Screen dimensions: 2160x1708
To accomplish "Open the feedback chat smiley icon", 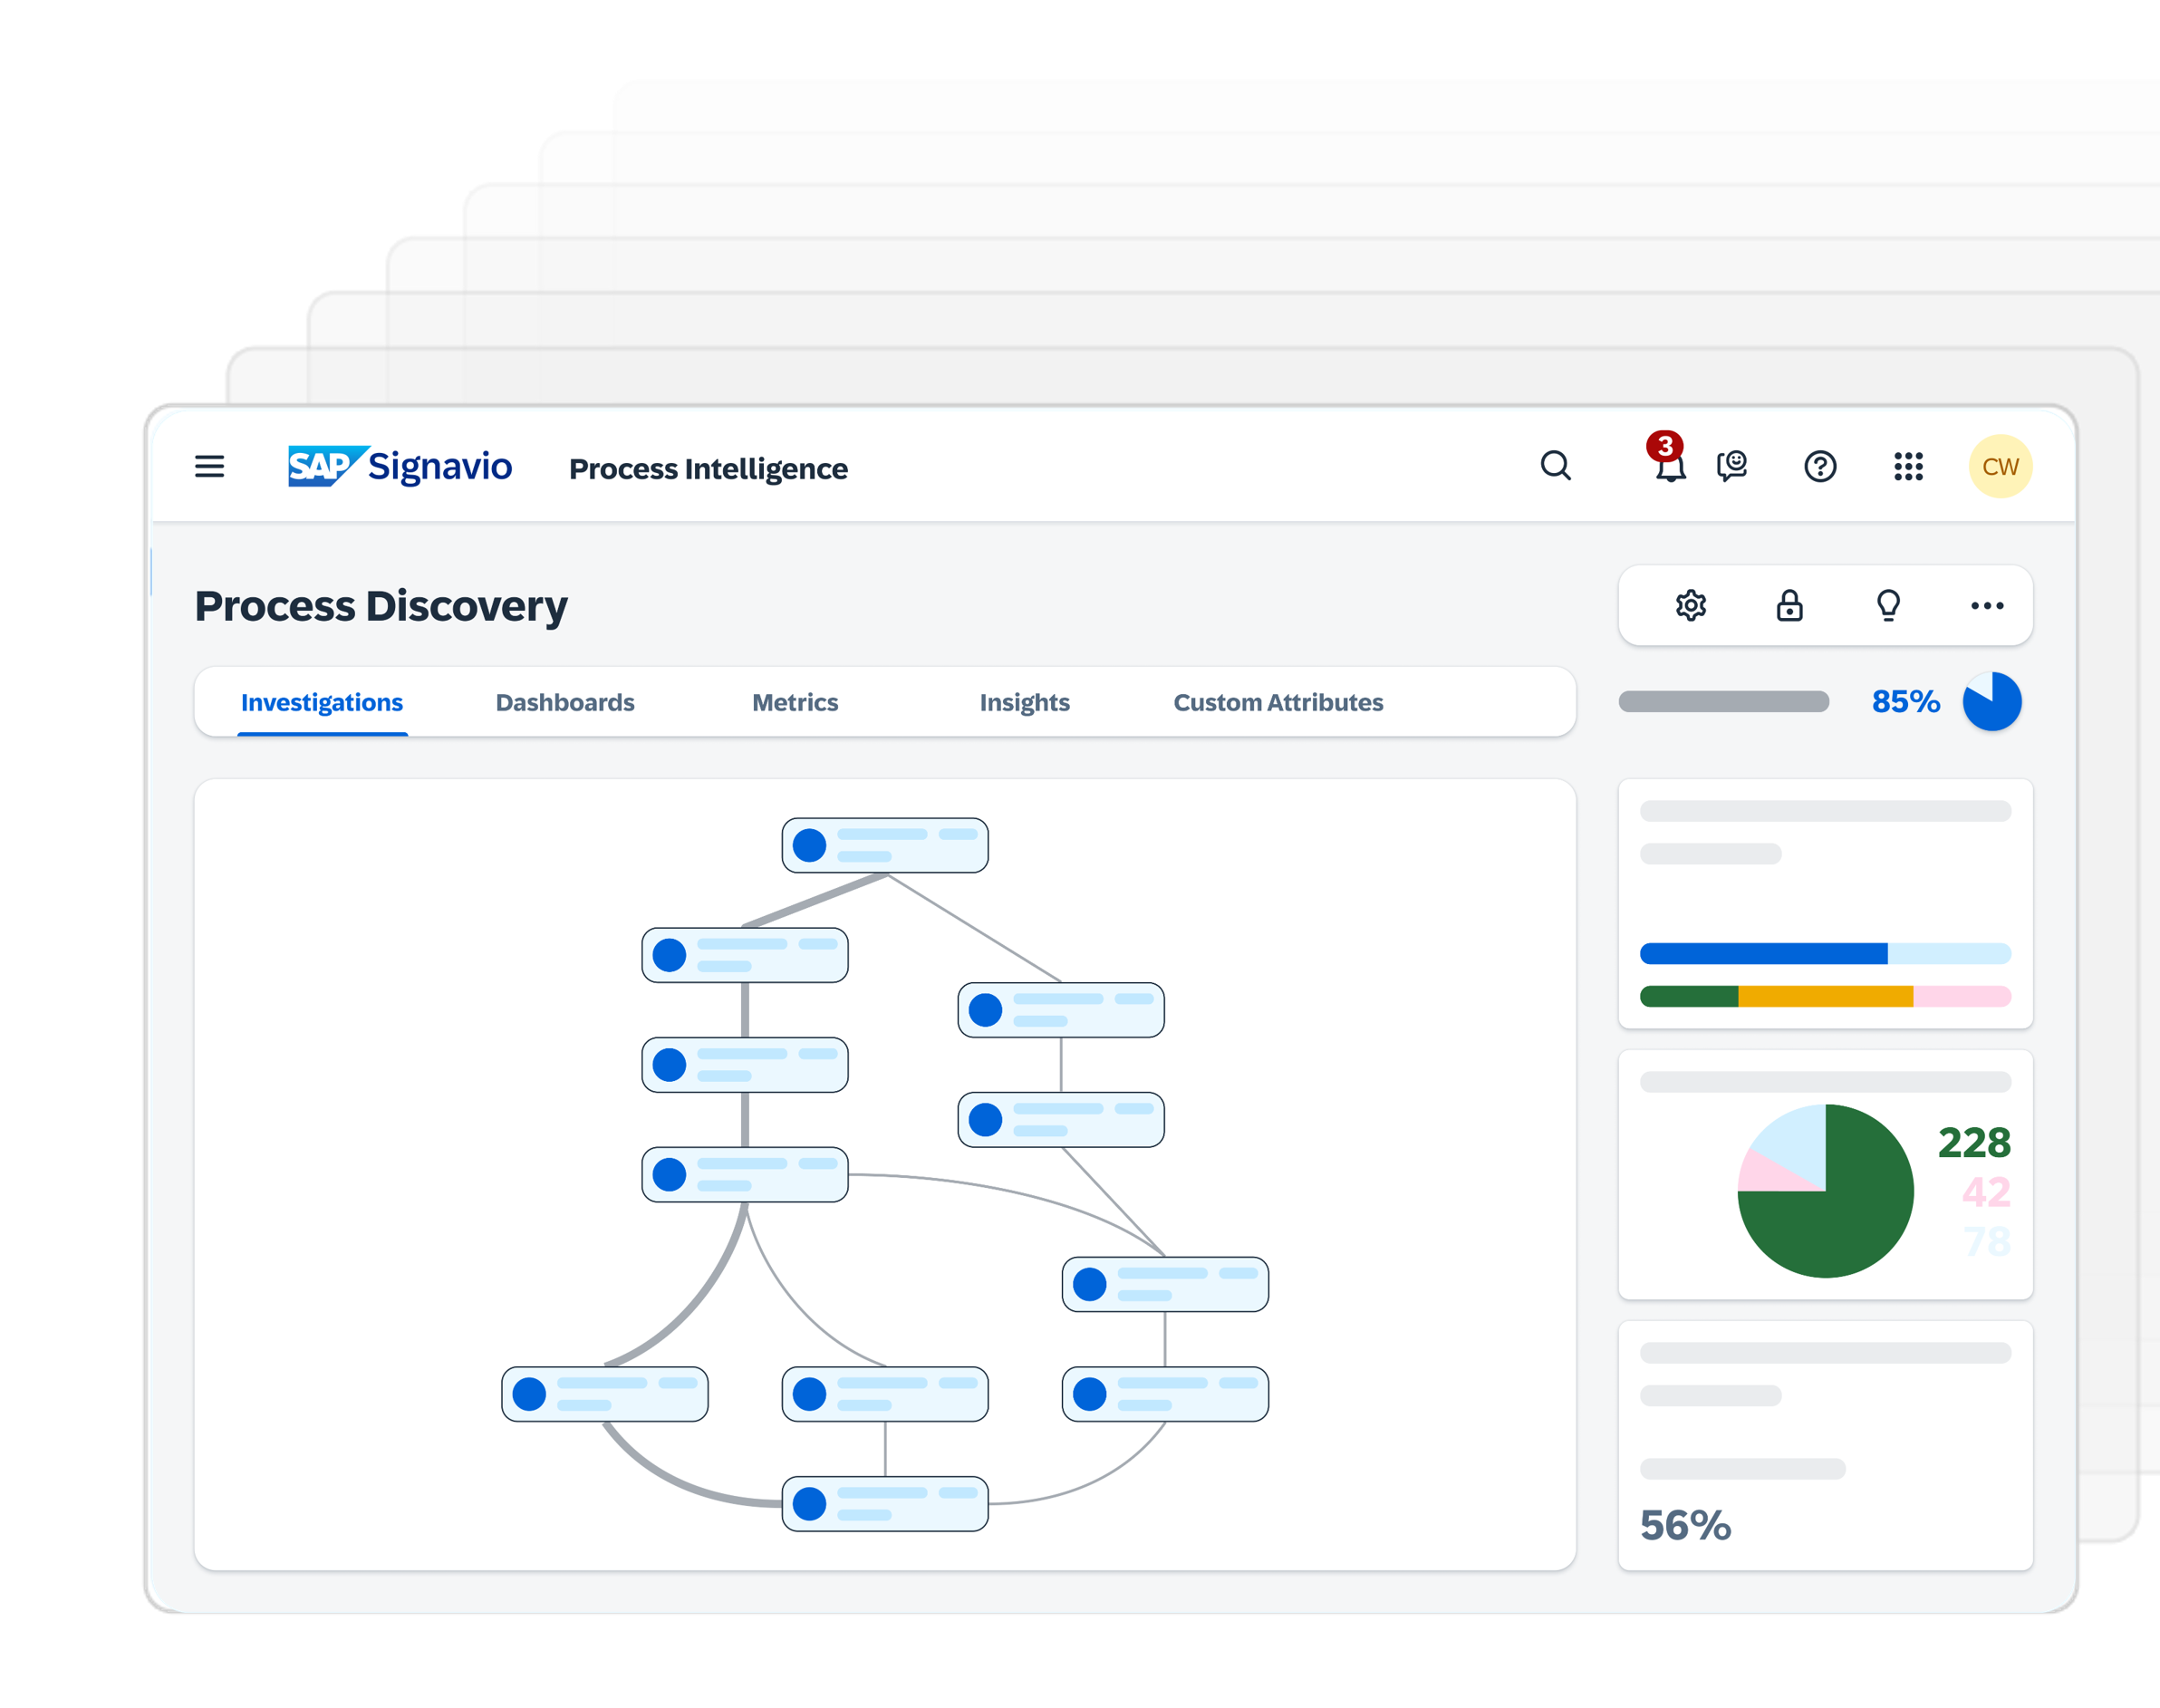I will [x=1732, y=466].
